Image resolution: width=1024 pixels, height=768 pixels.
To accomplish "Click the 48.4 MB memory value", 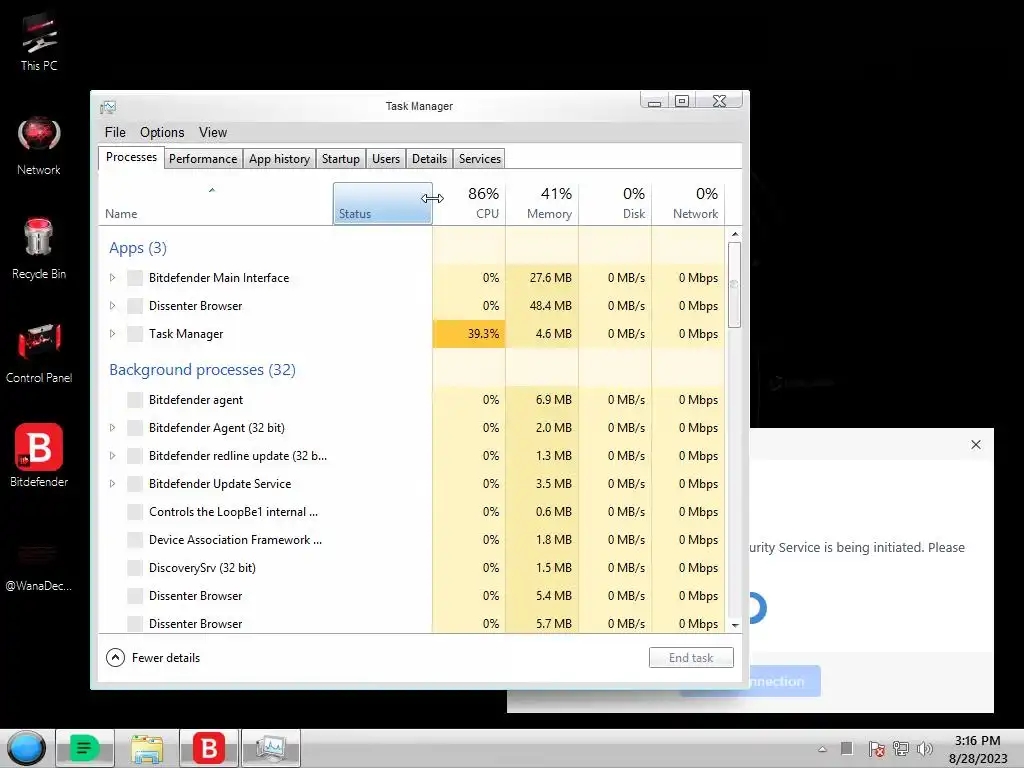I will click(x=551, y=306).
